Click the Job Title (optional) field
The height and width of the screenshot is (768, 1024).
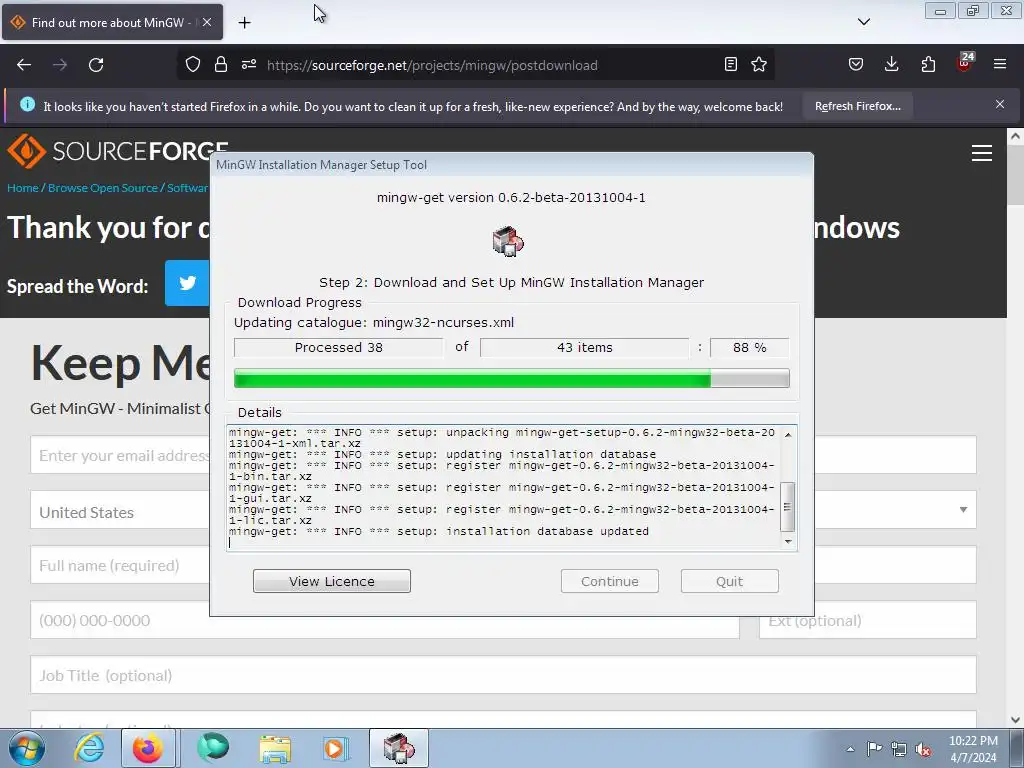(x=504, y=675)
